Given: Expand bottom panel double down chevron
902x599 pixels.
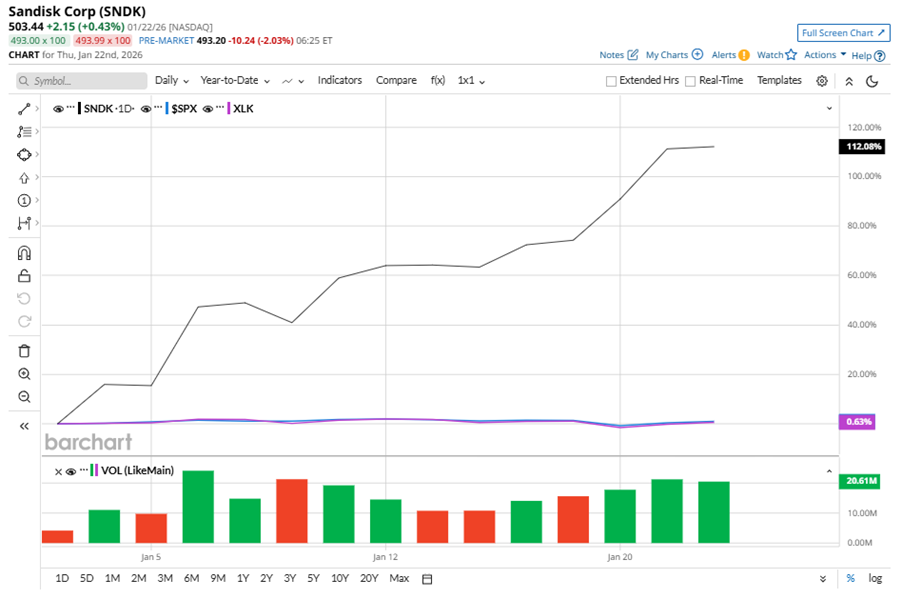Looking at the screenshot, I should coord(823,579).
